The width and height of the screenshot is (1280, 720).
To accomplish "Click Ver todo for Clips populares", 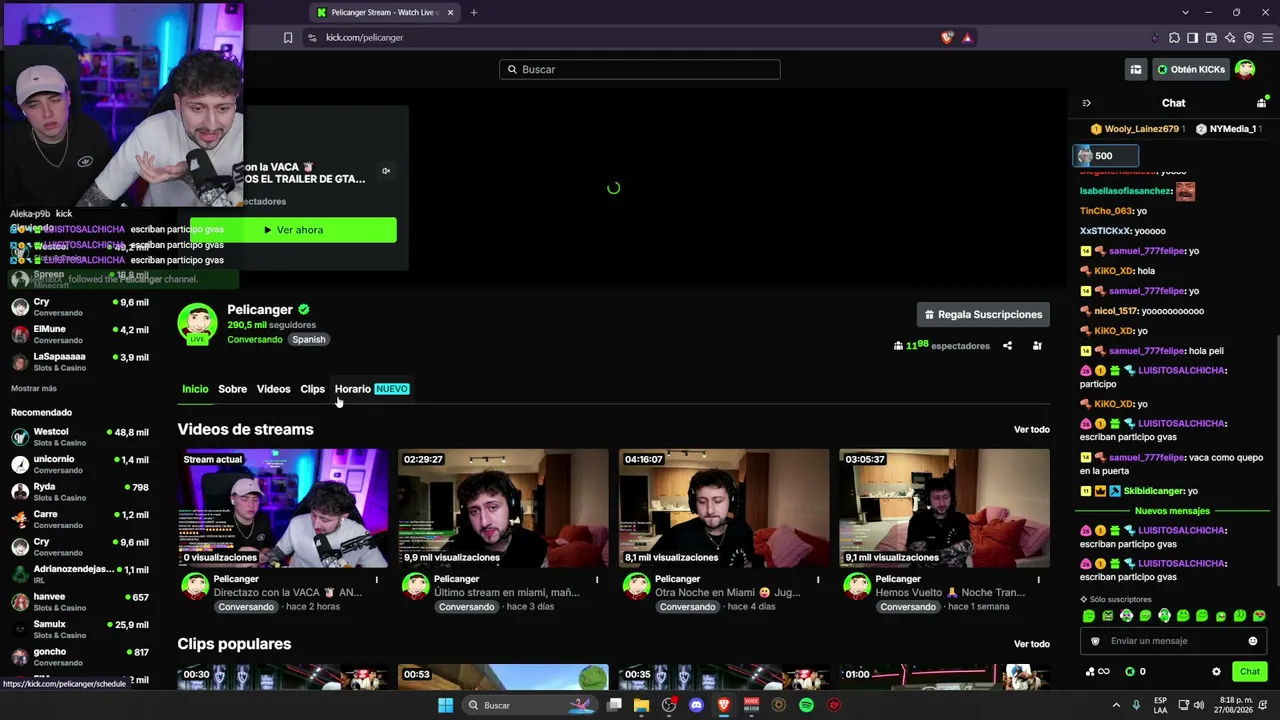I will [1032, 644].
